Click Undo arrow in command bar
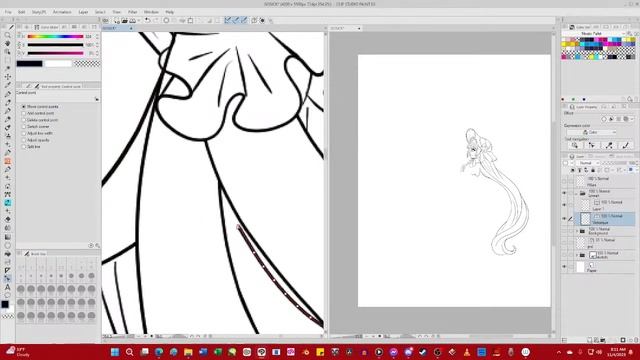640x360 pixels. tap(147, 20)
